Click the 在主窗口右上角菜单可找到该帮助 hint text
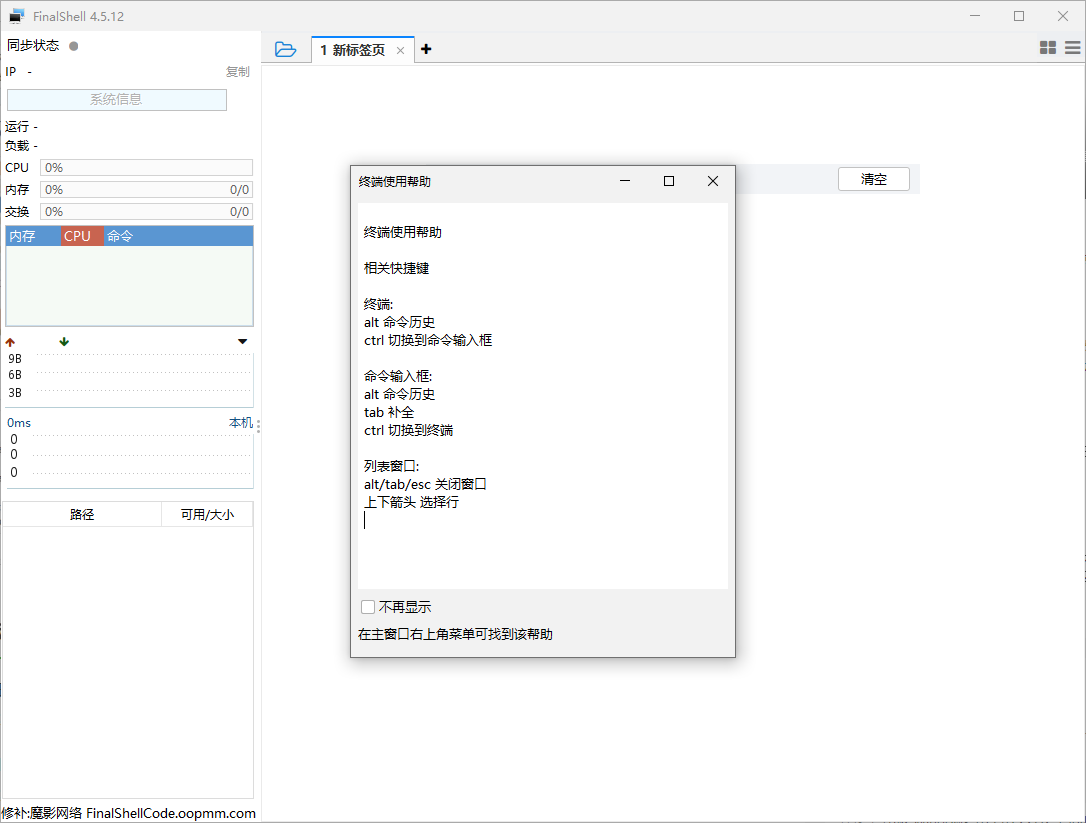The width and height of the screenshot is (1086, 823). [x=455, y=634]
